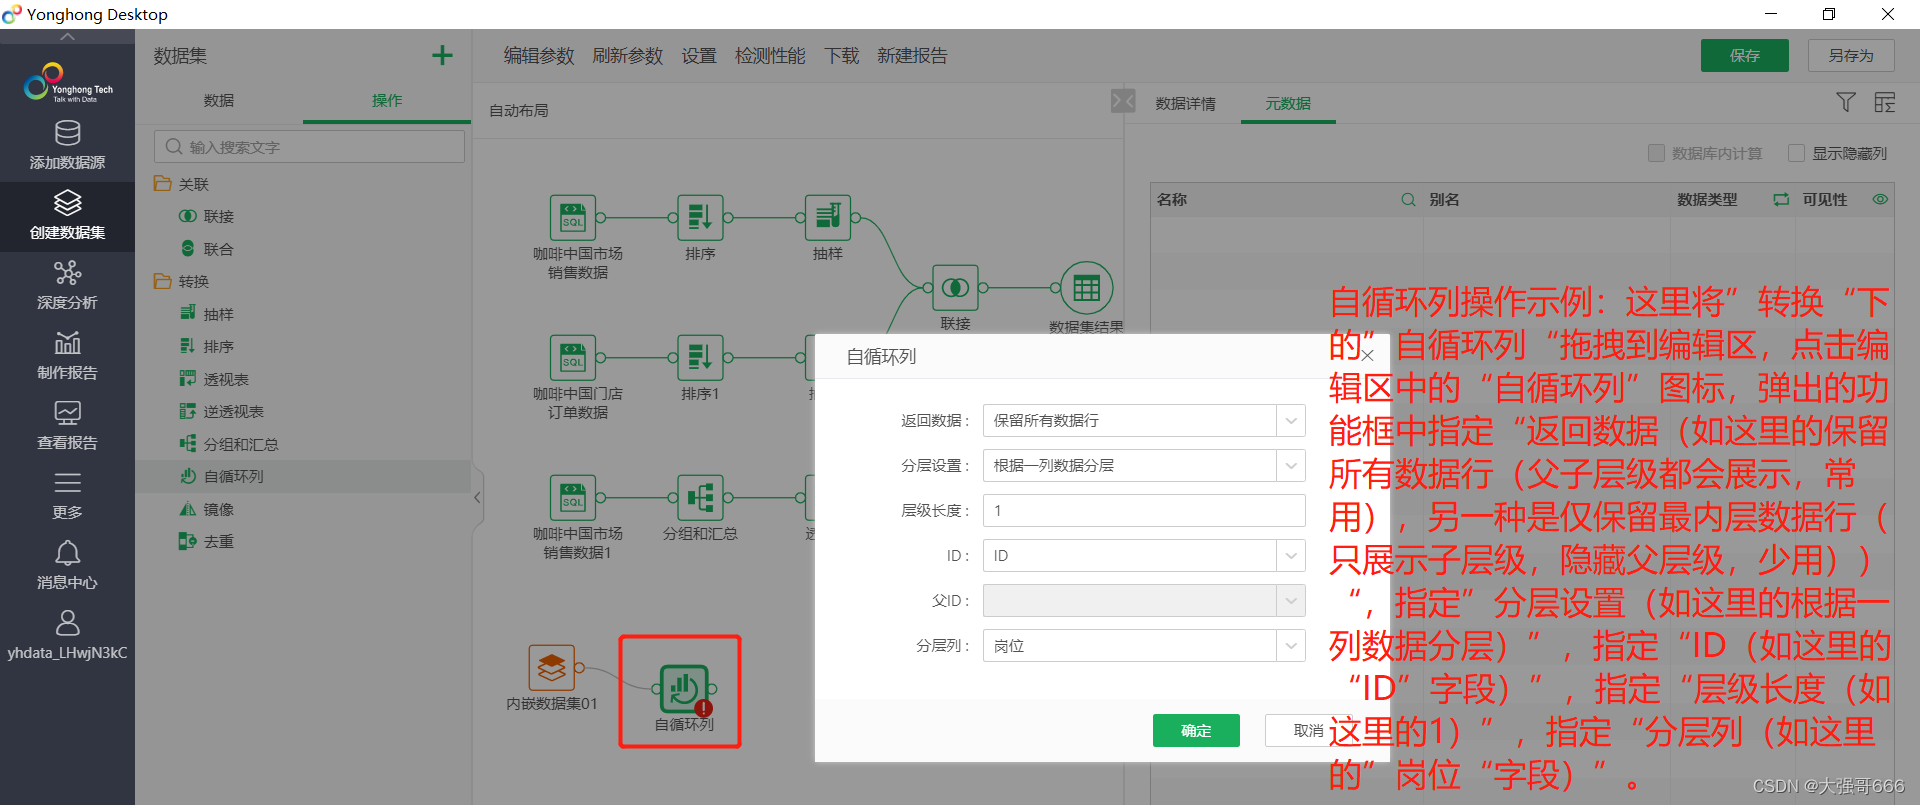1920x805 pixels.
Task: Click search icon in 名称 column header
Action: pyautogui.click(x=1408, y=199)
